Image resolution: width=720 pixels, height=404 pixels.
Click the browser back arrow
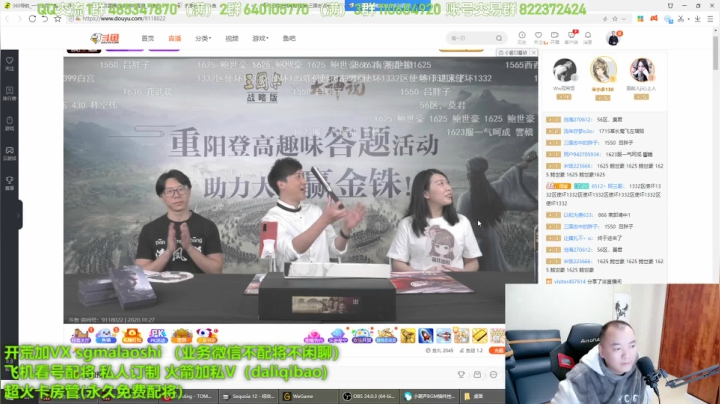pyautogui.click(x=7, y=18)
